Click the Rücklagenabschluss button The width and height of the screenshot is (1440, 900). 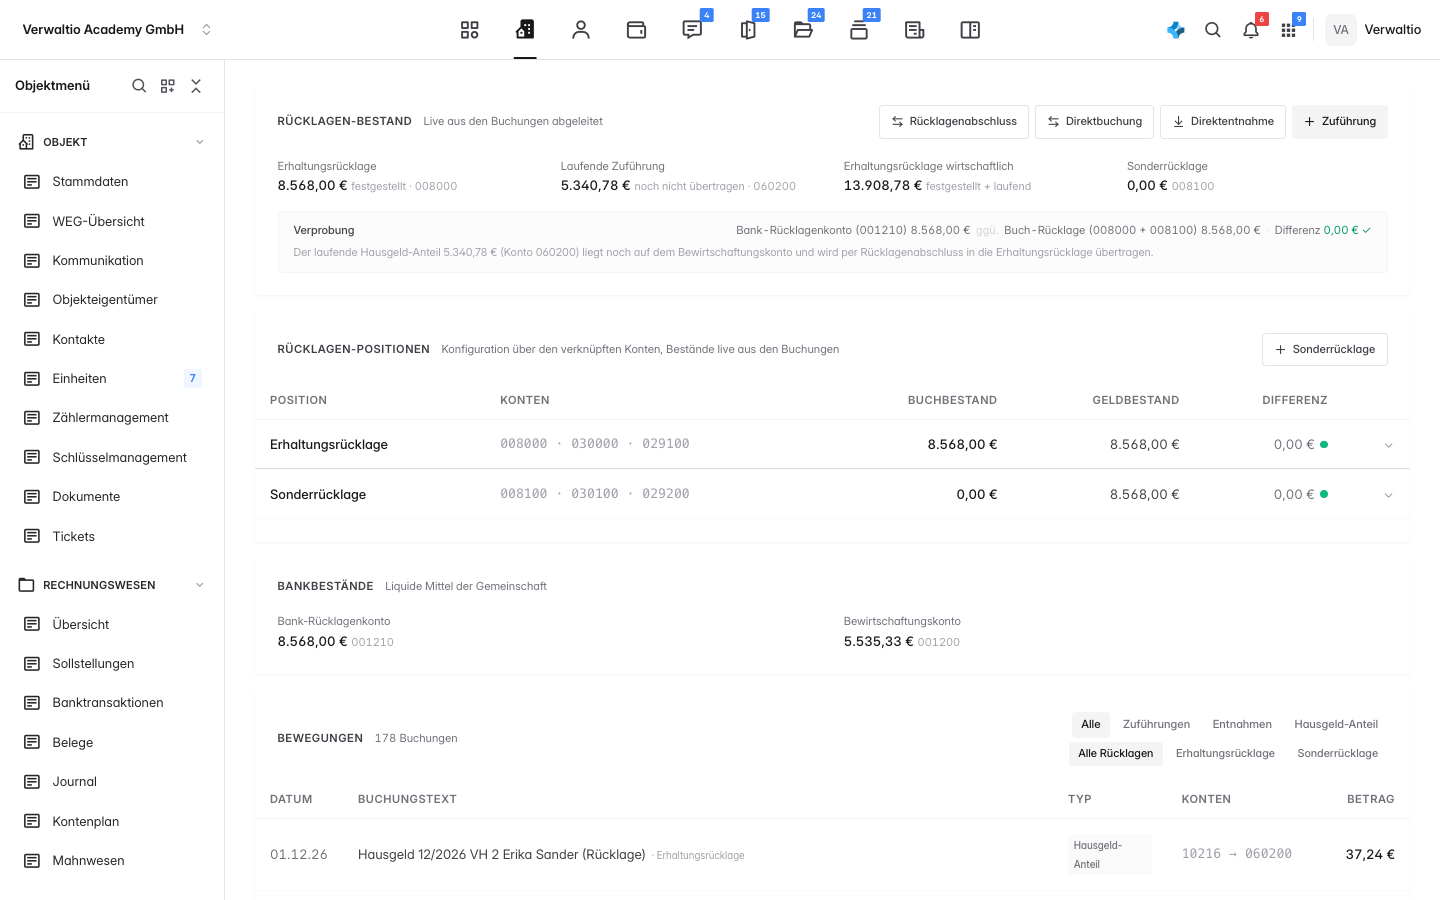(x=954, y=122)
